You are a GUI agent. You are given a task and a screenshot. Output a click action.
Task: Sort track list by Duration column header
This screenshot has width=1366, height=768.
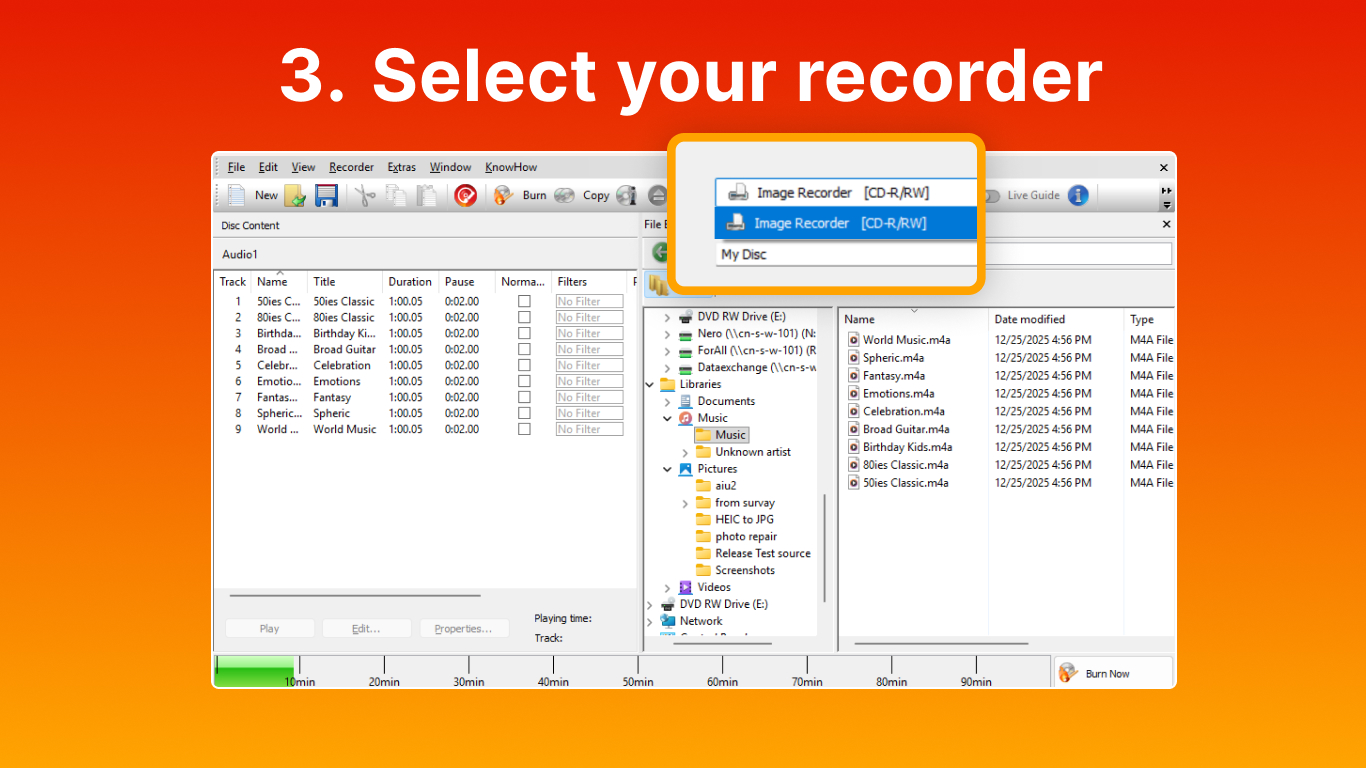tap(410, 282)
